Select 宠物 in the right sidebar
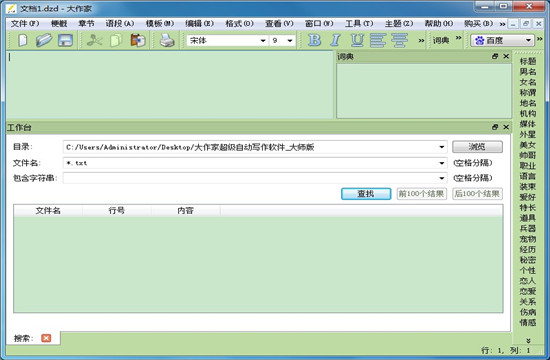This screenshot has width=550, height=360. click(528, 239)
